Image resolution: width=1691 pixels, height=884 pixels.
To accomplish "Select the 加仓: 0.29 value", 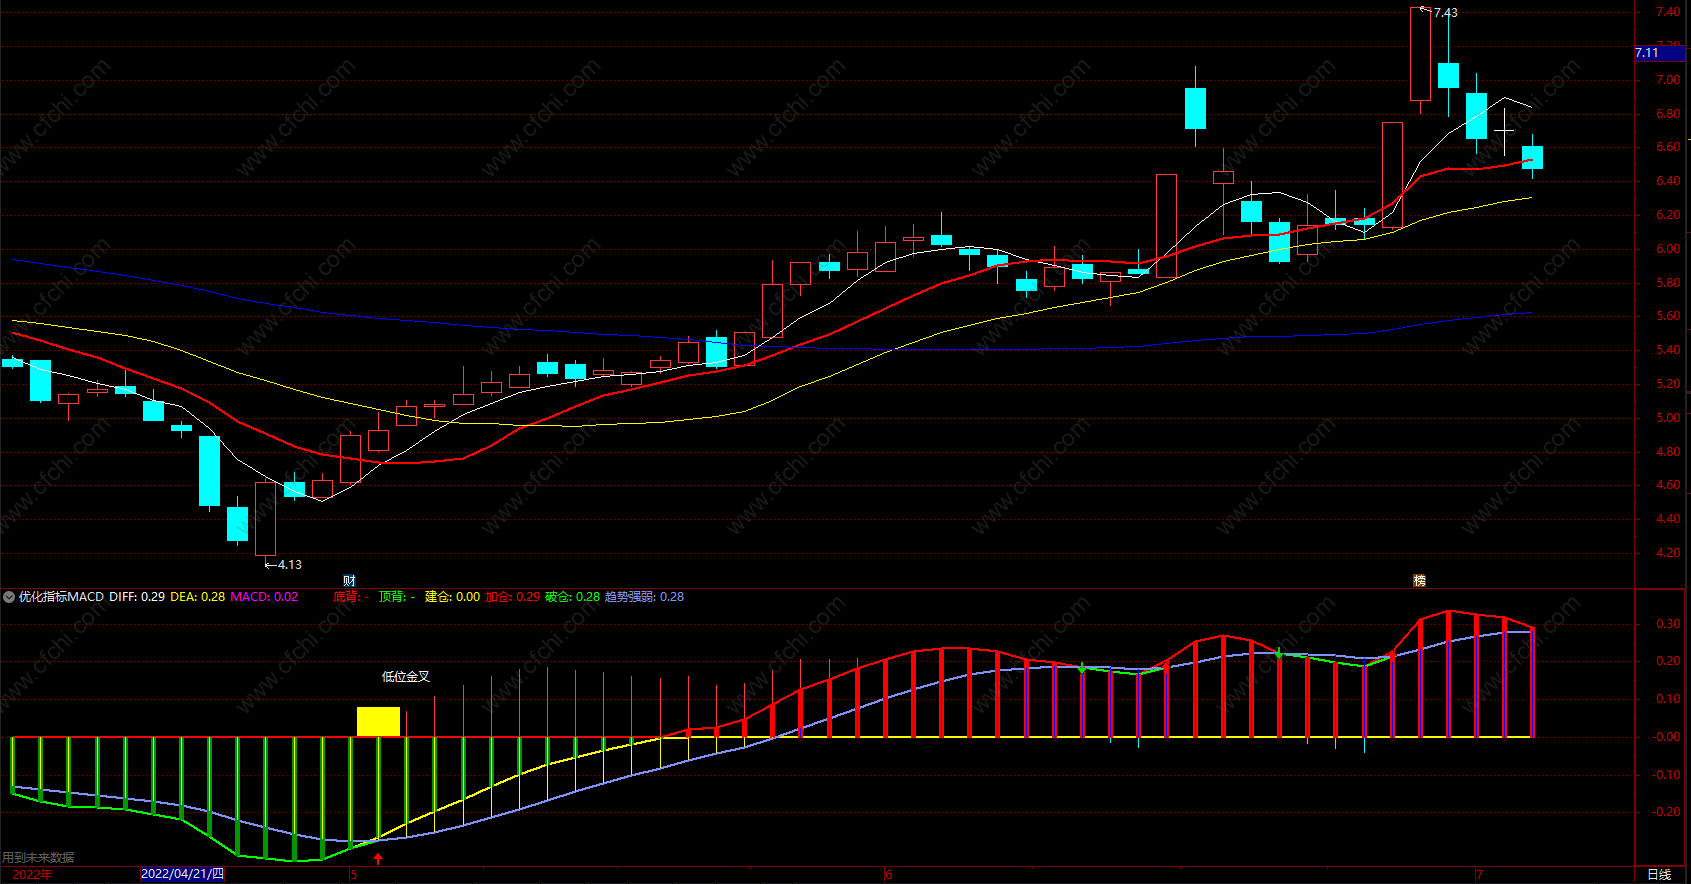I will [x=512, y=597].
